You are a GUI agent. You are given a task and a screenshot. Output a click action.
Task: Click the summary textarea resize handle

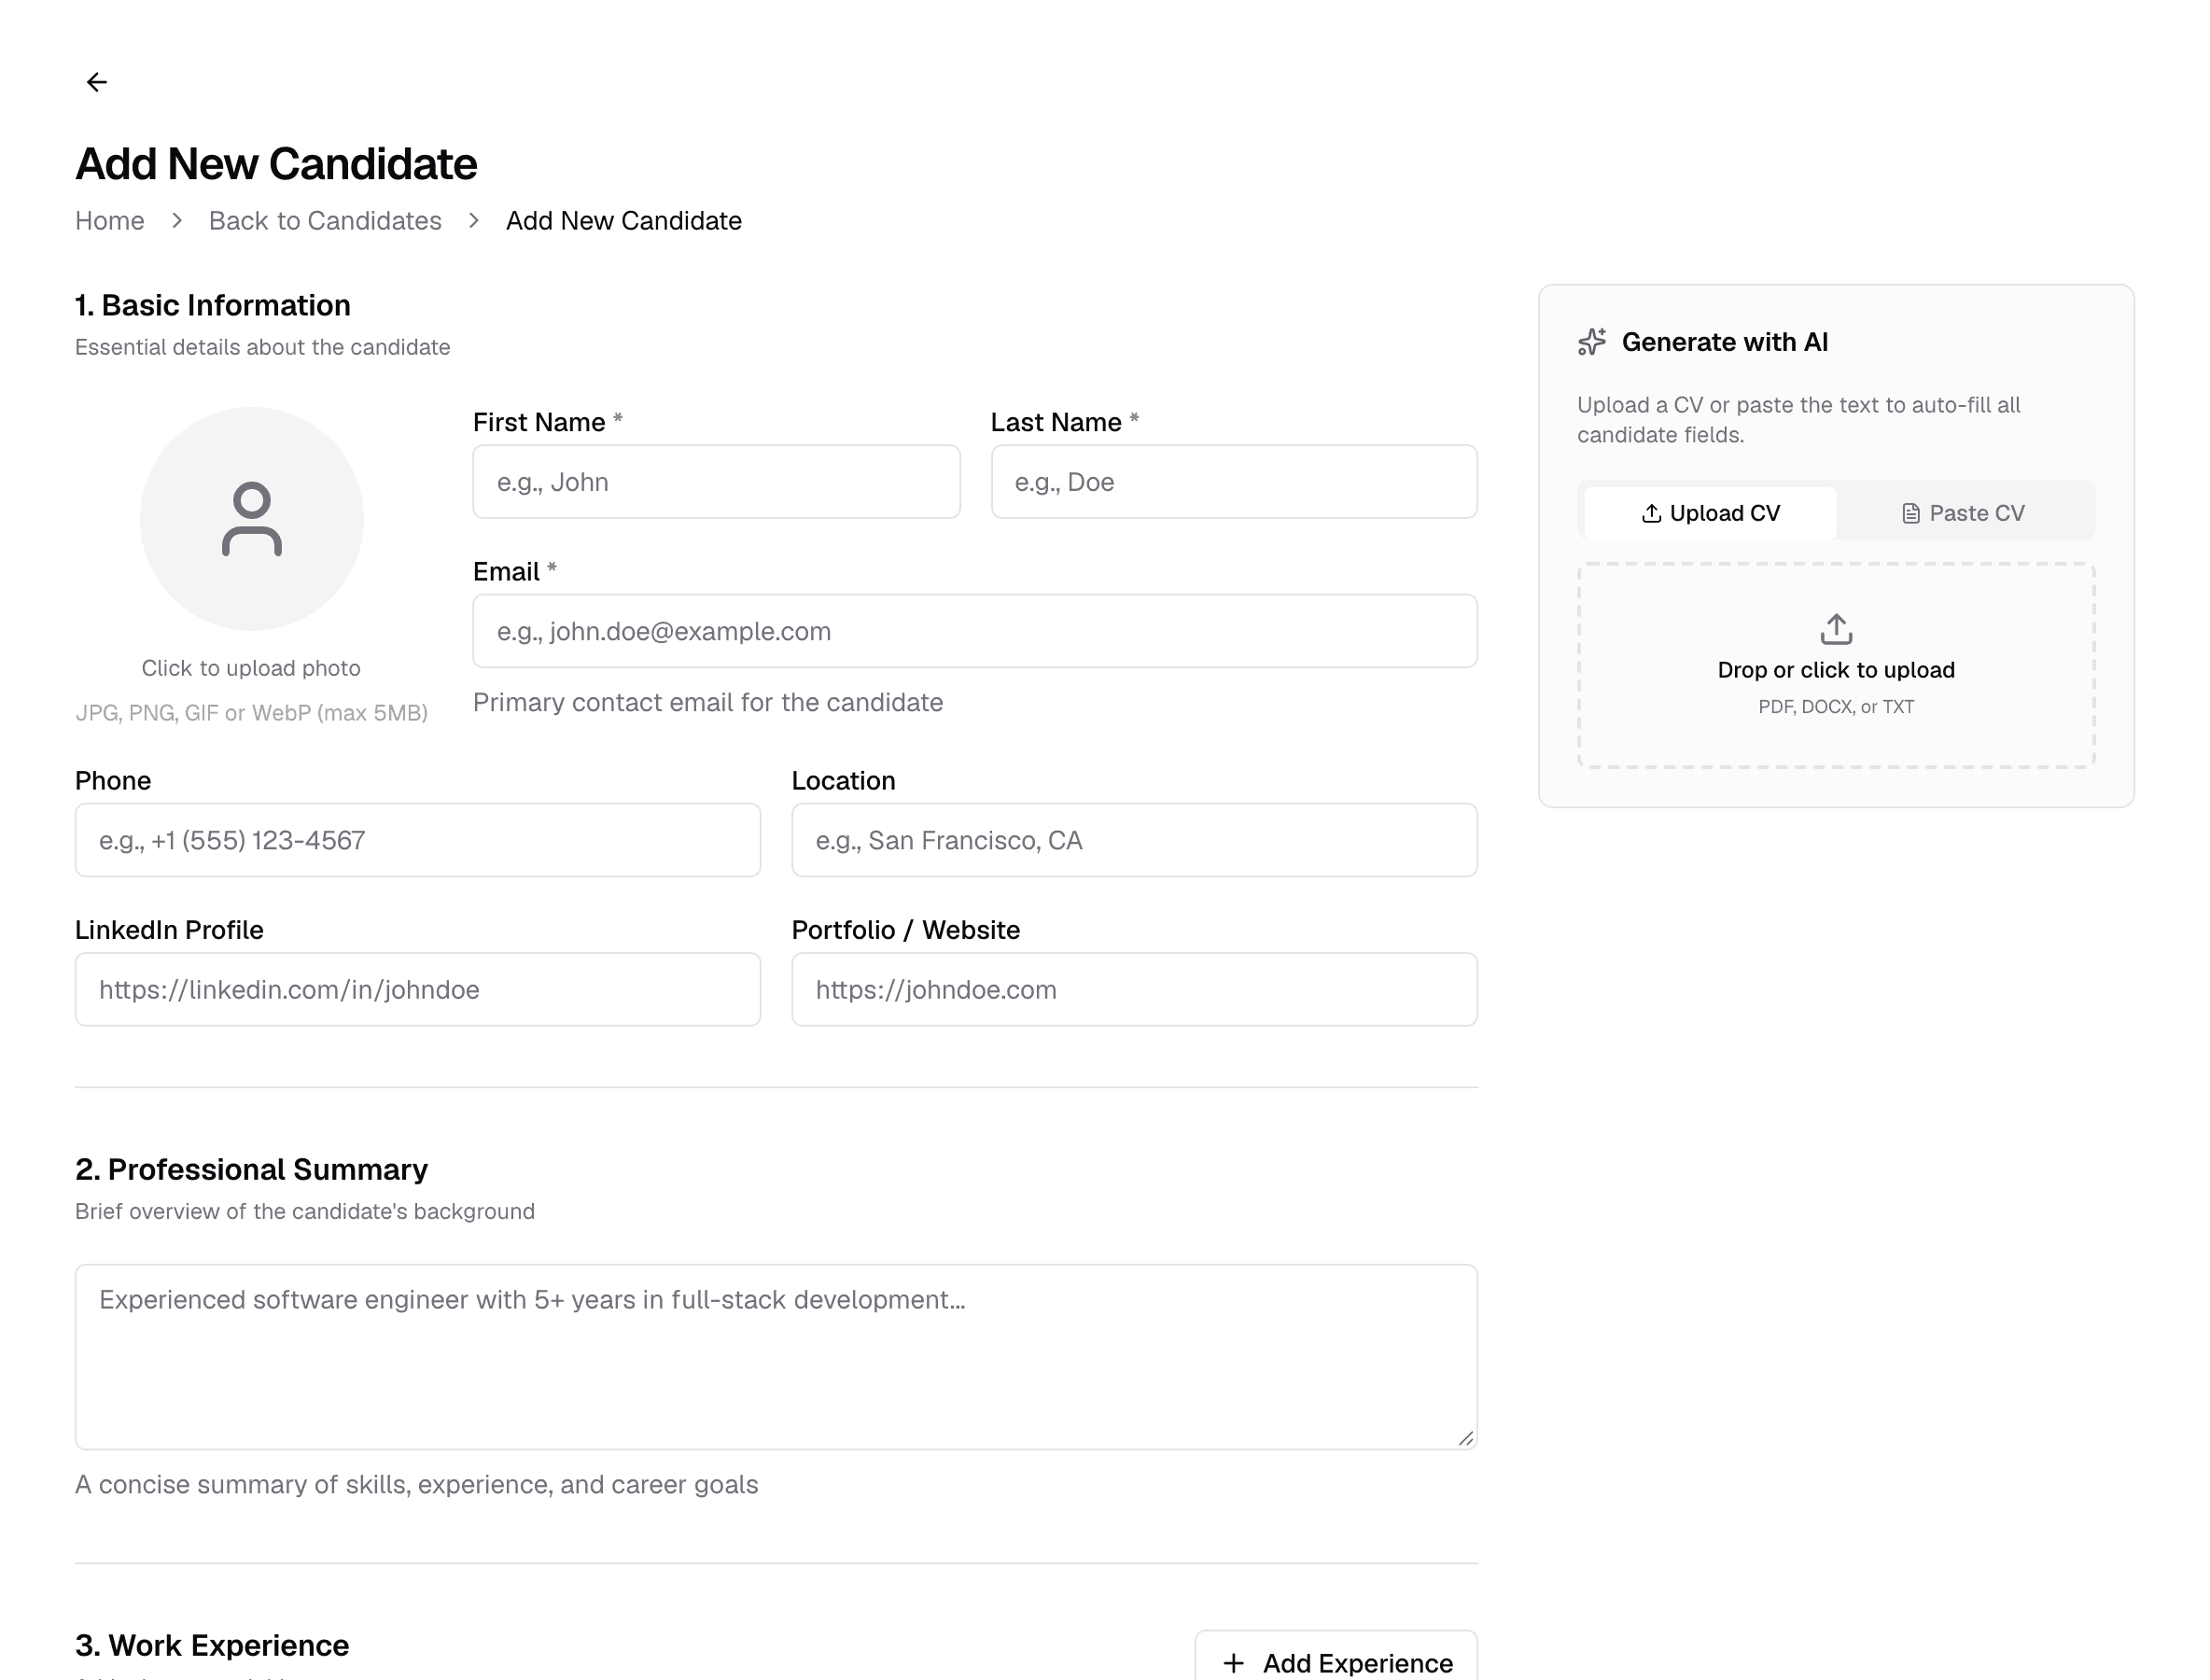pyautogui.click(x=1466, y=1438)
